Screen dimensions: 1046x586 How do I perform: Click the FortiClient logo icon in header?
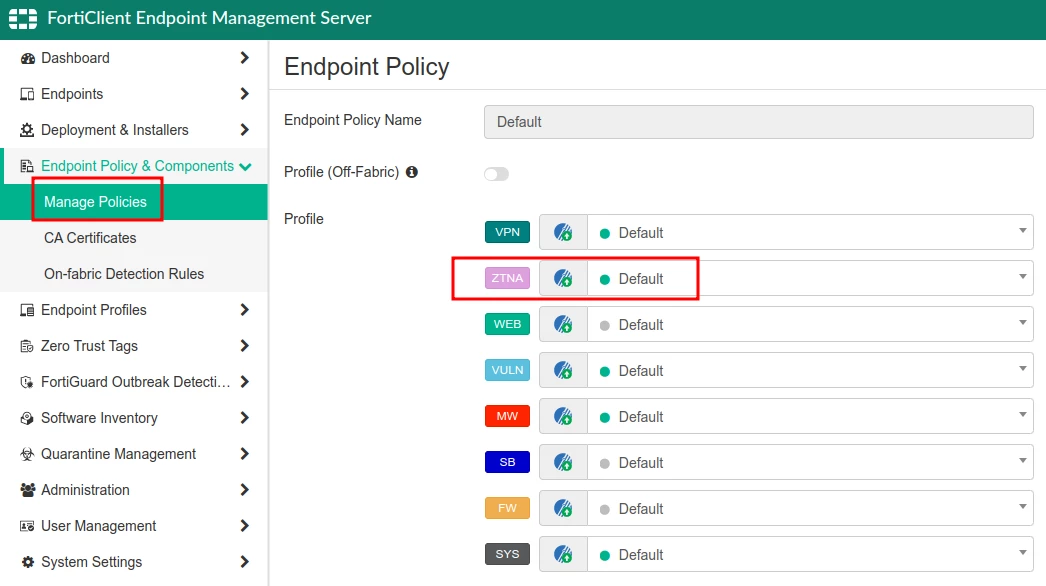pos(23,19)
